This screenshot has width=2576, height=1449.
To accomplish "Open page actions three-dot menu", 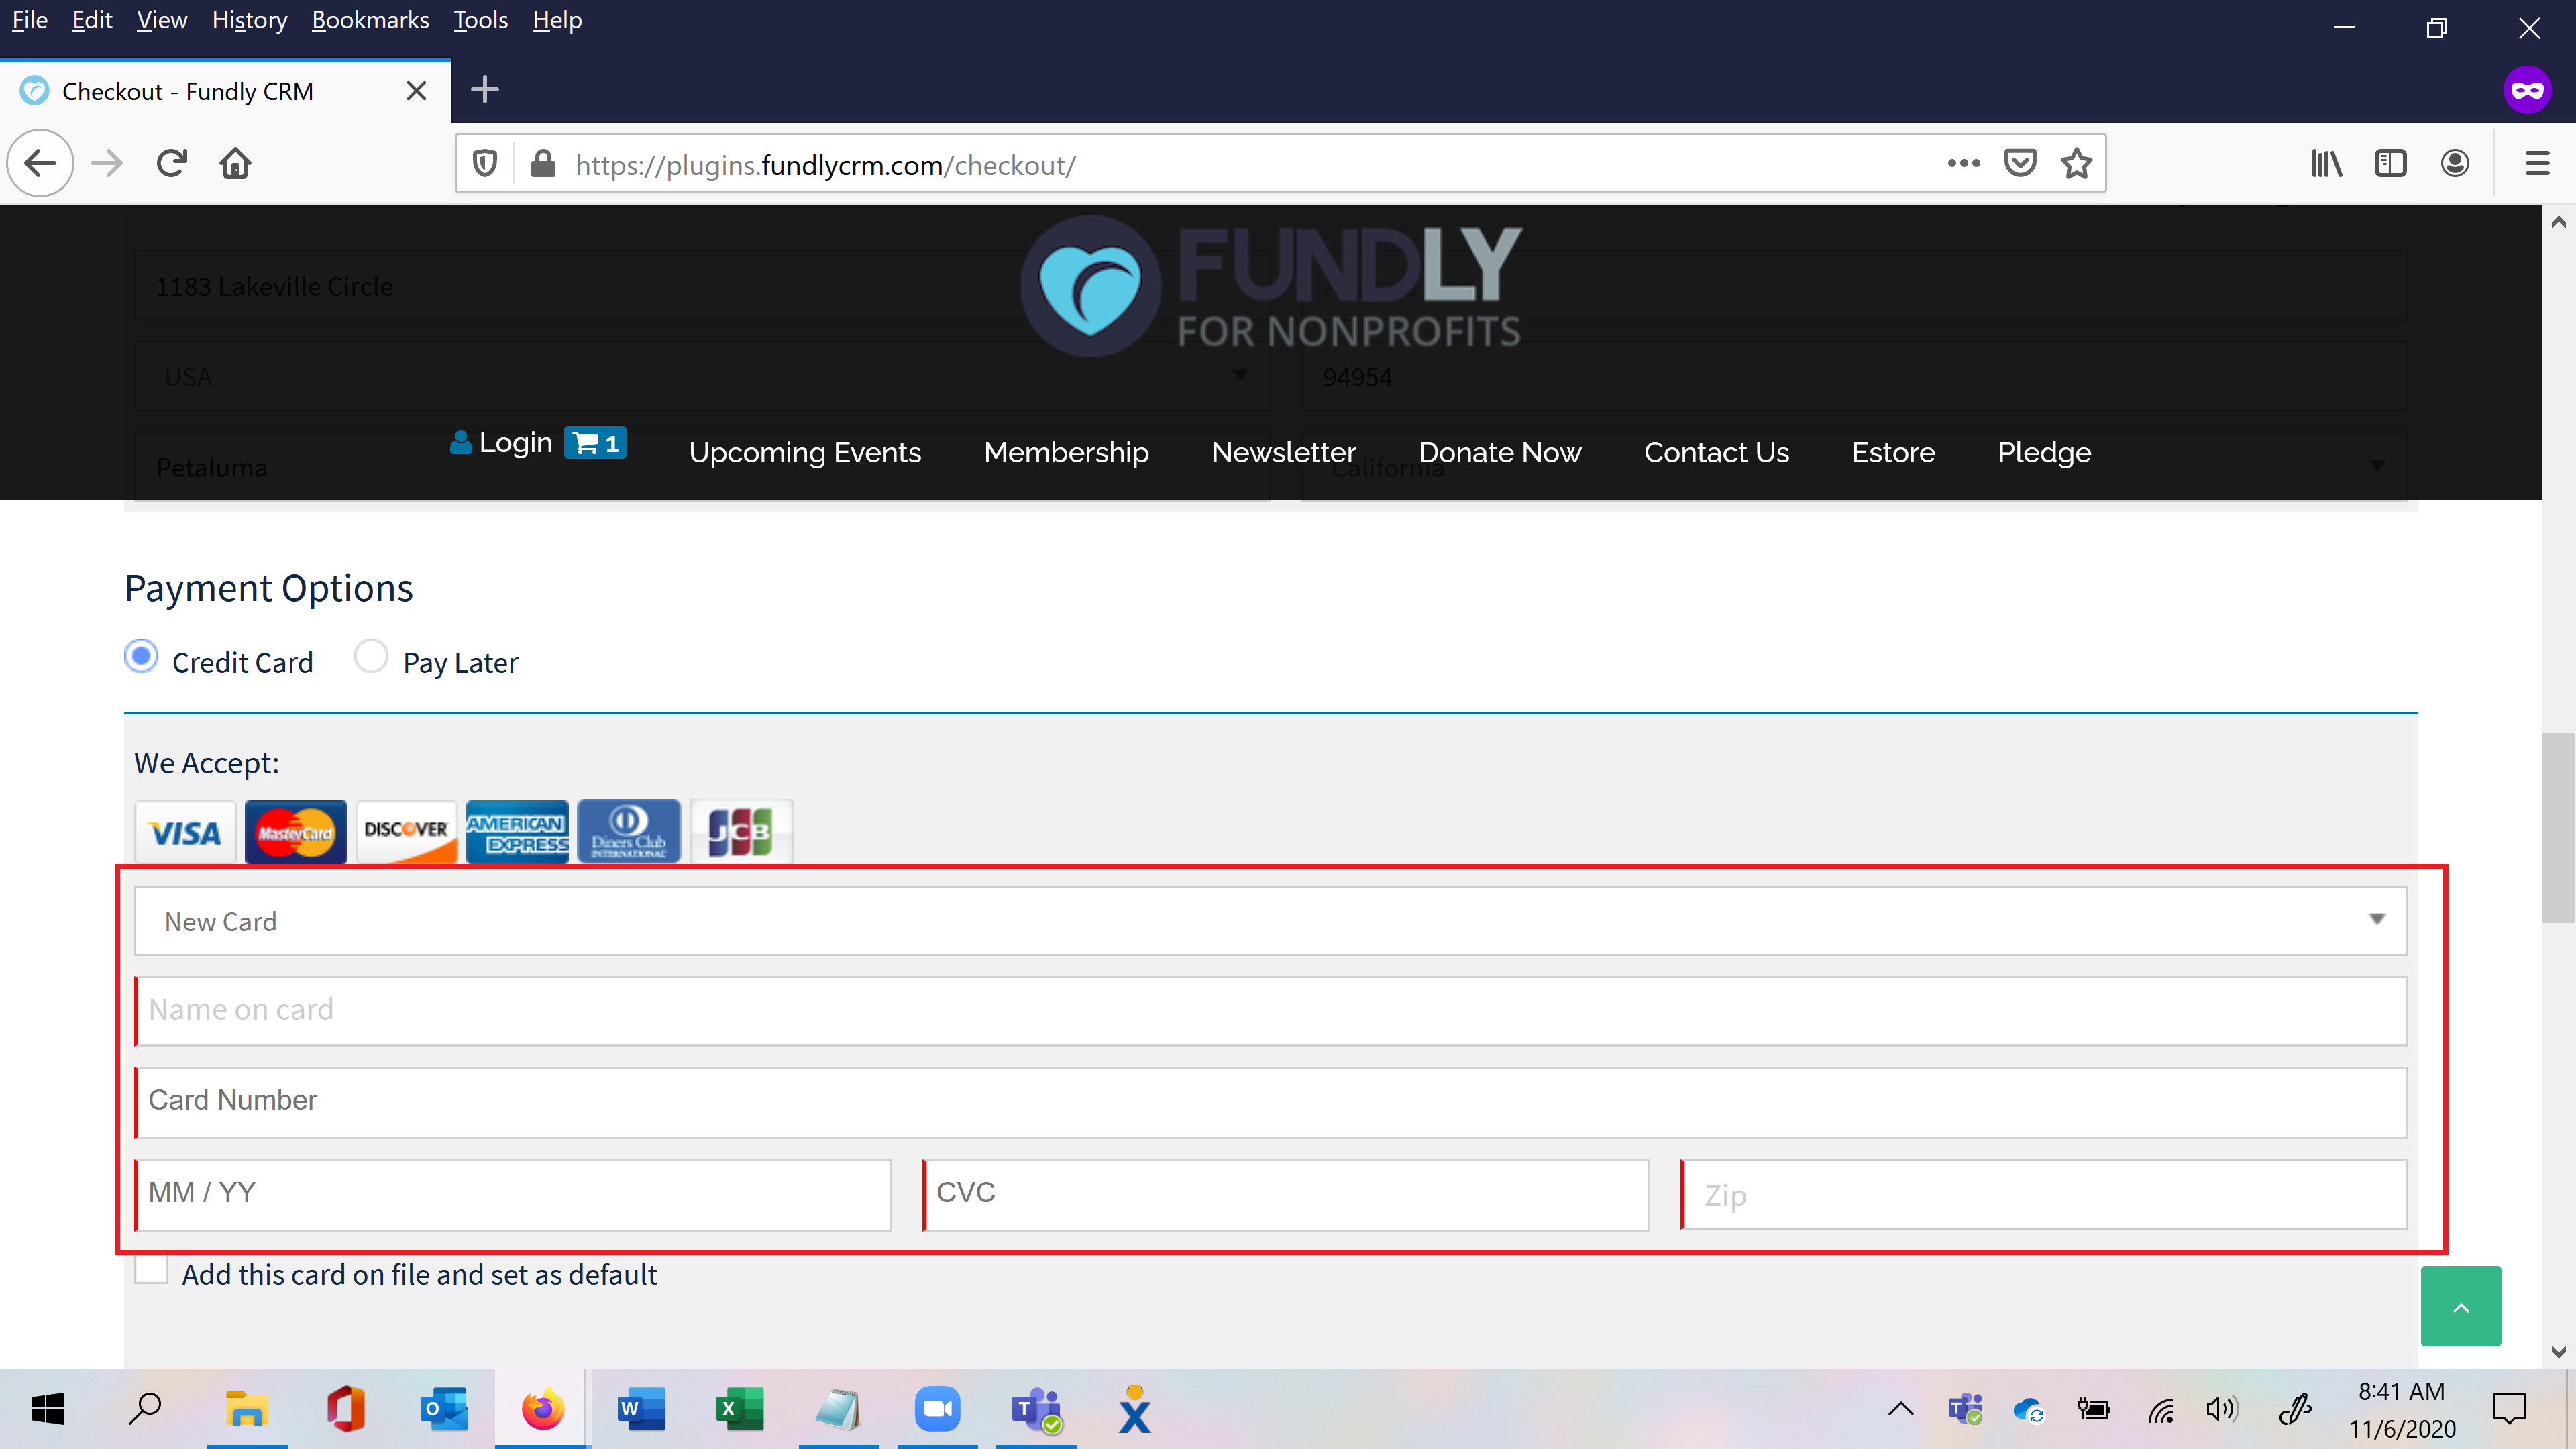I will point(1963,164).
